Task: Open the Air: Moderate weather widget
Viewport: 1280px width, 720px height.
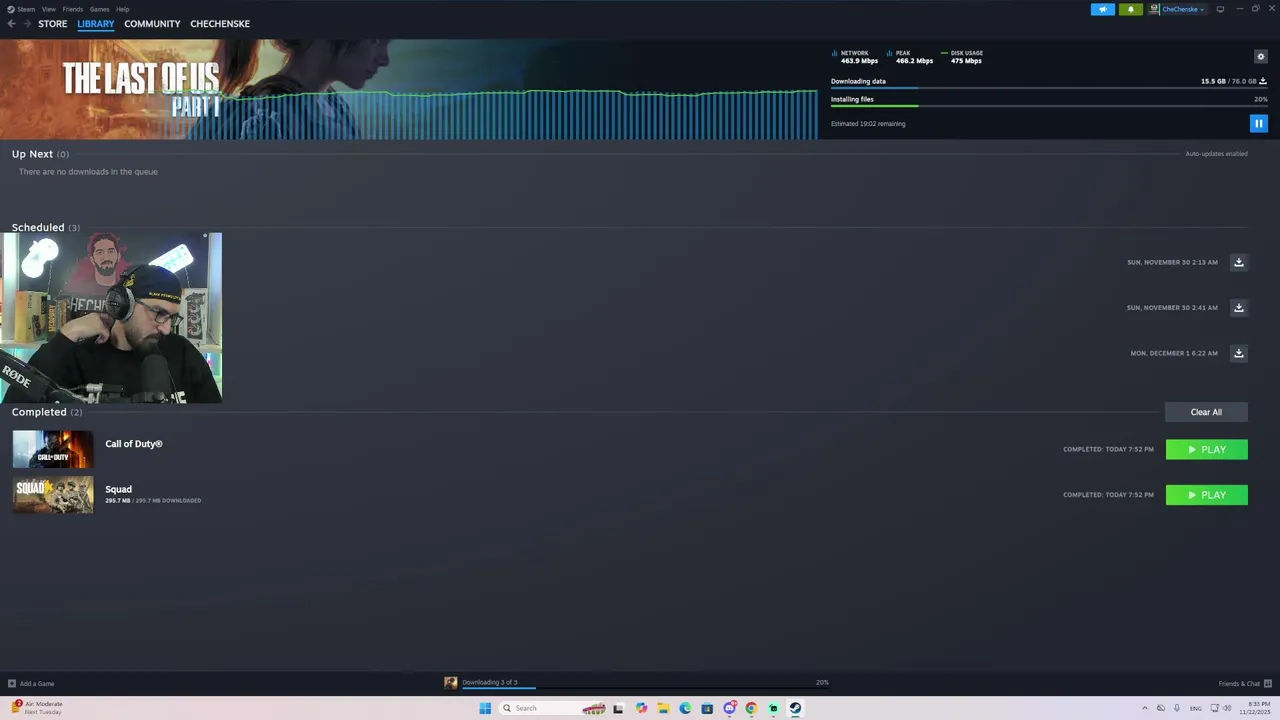Action: pos(38,708)
